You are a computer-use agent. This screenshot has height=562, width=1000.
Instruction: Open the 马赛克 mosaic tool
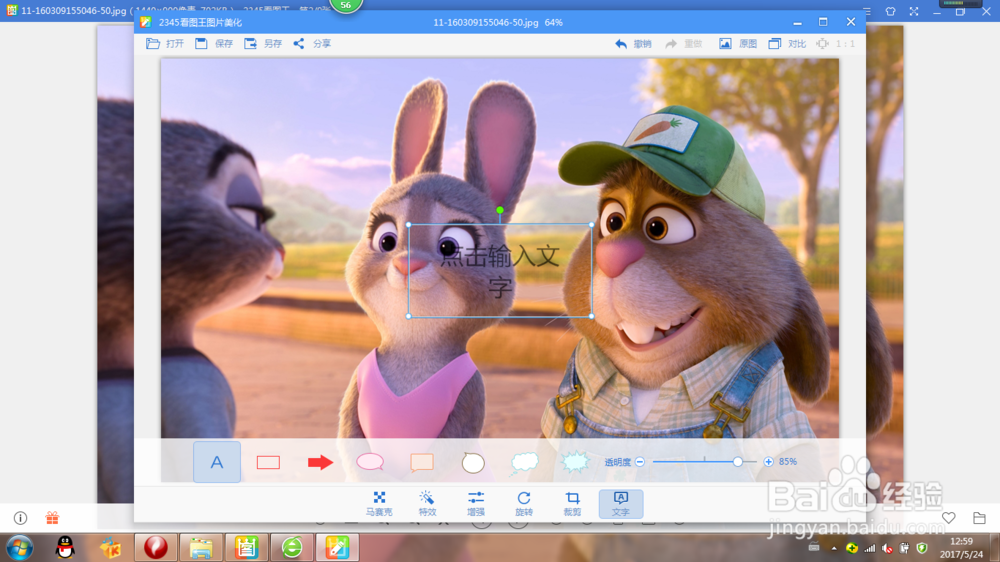click(379, 503)
